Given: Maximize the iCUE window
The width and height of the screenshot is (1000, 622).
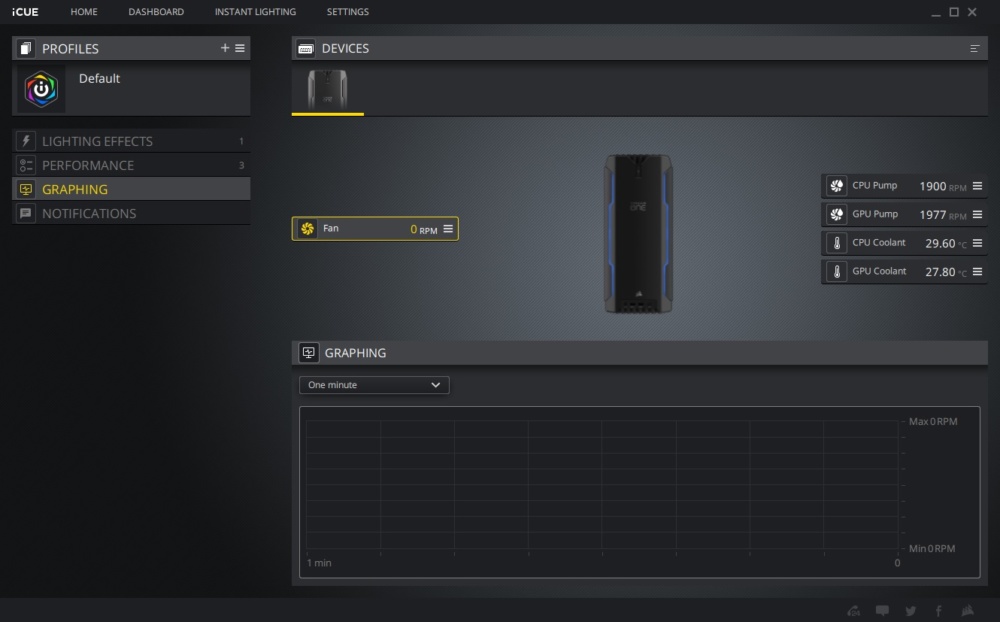Looking at the screenshot, I should (x=954, y=11).
